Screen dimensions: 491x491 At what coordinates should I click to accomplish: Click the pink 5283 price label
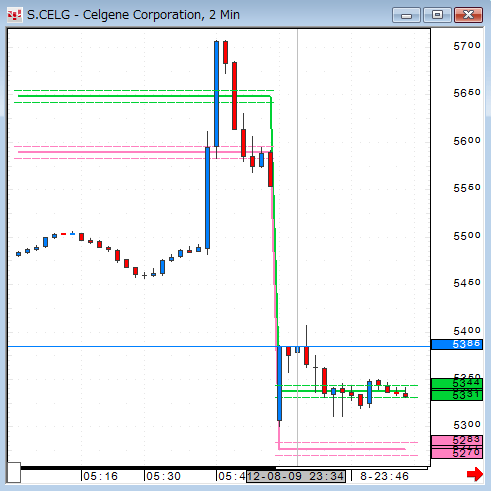coord(457,441)
